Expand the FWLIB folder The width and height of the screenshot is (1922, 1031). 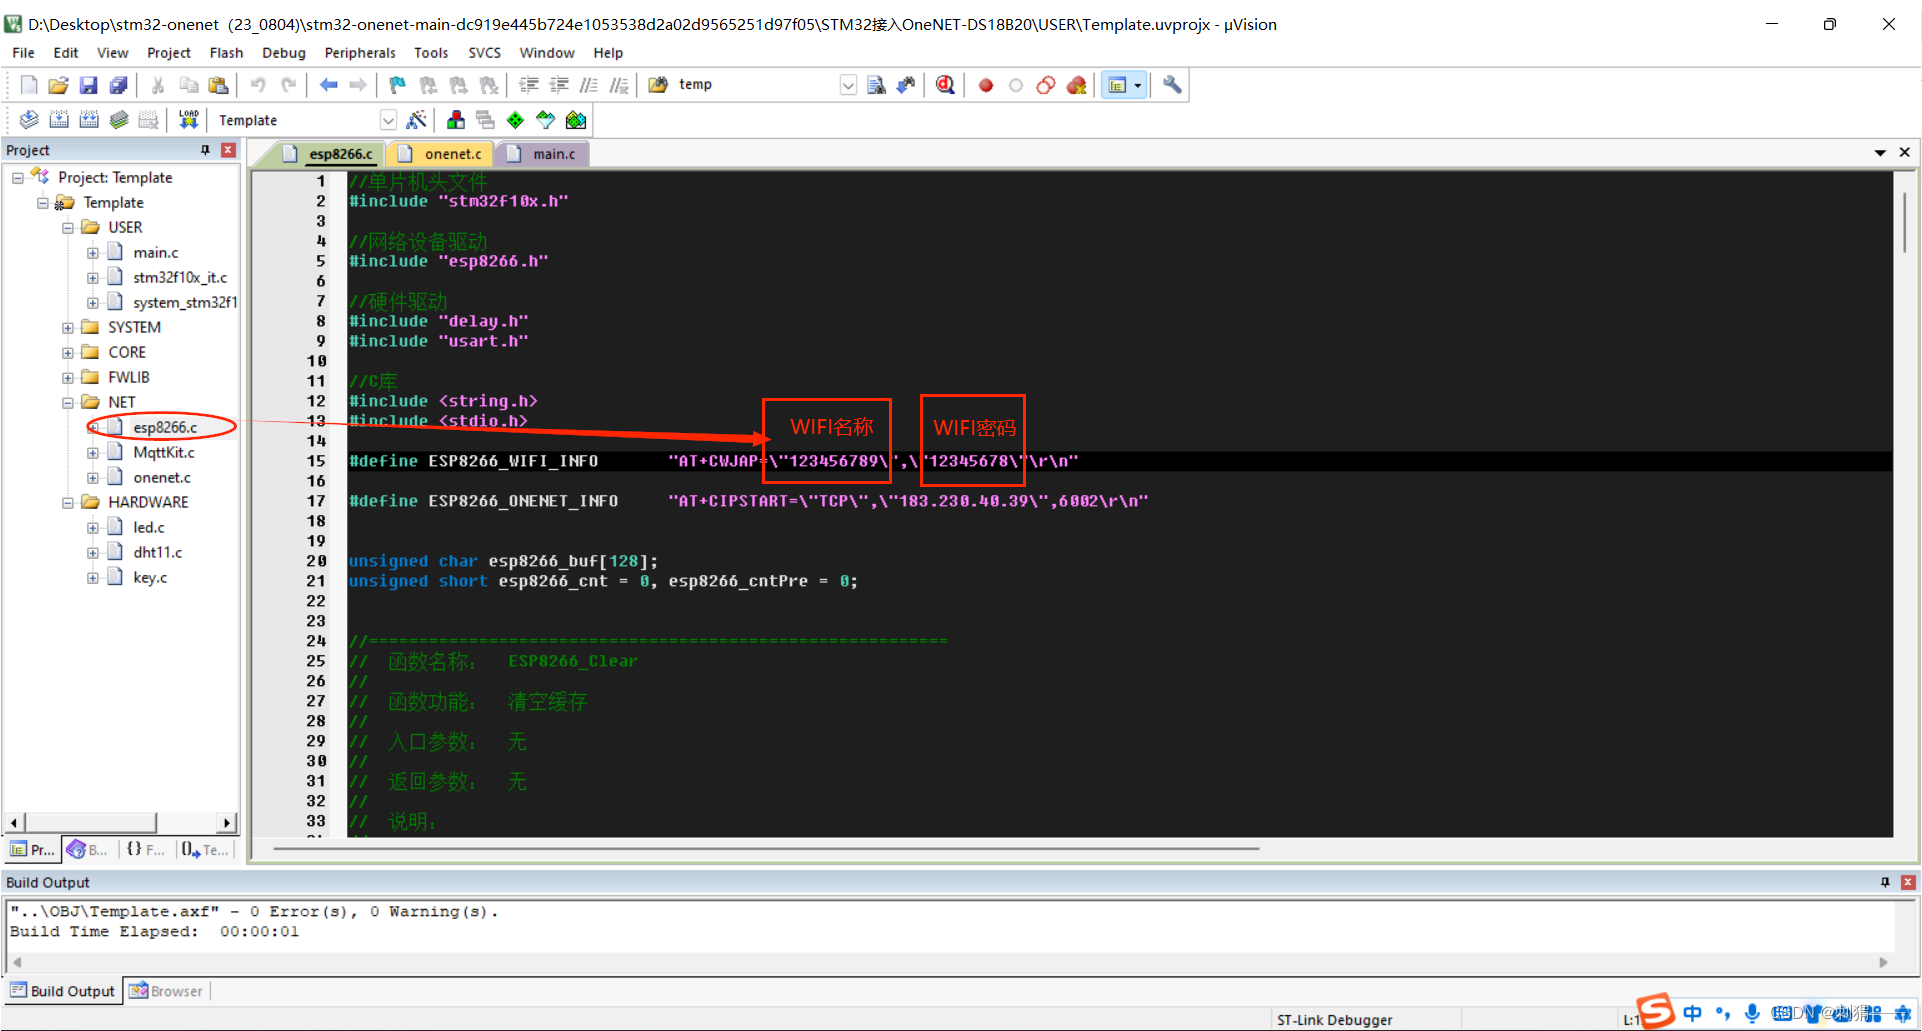point(68,378)
